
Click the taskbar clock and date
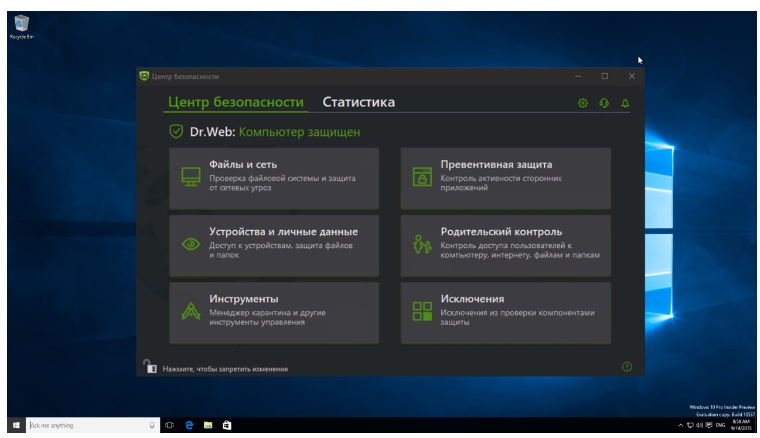[740, 425]
